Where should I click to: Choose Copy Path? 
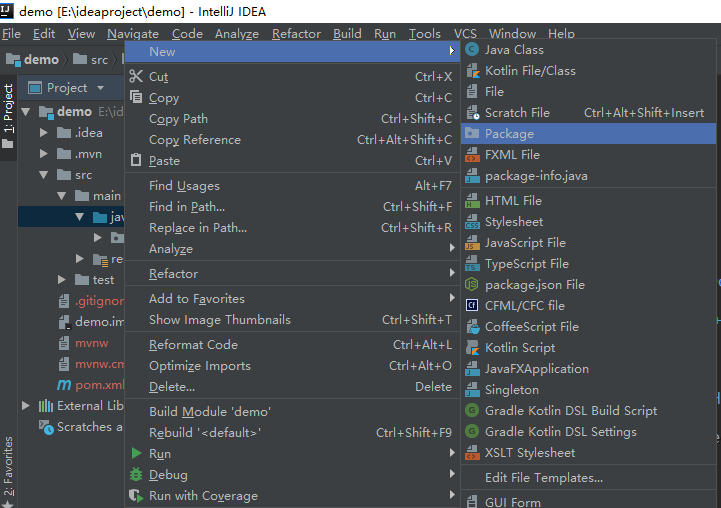pyautogui.click(x=292, y=119)
